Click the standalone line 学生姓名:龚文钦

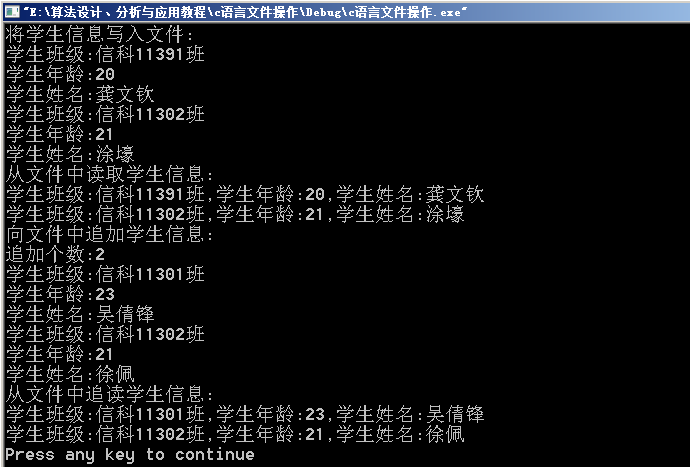[80, 94]
